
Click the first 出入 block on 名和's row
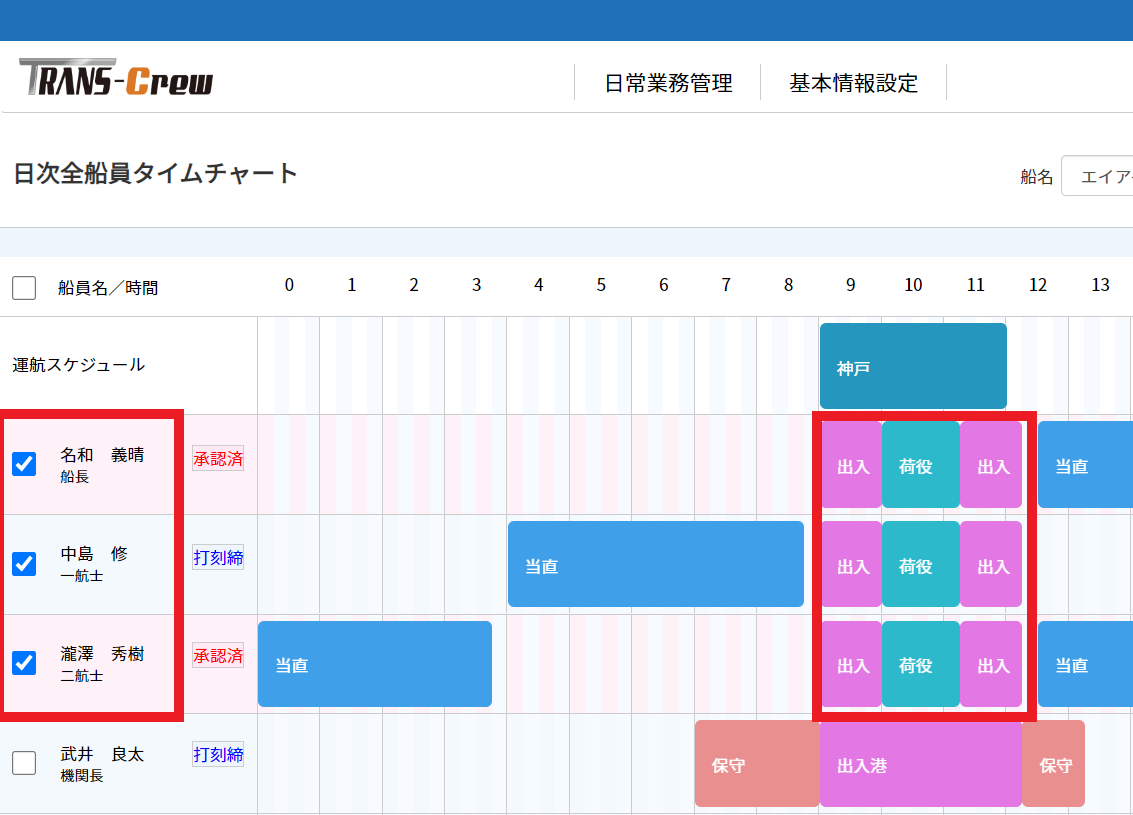coord(851,464)
